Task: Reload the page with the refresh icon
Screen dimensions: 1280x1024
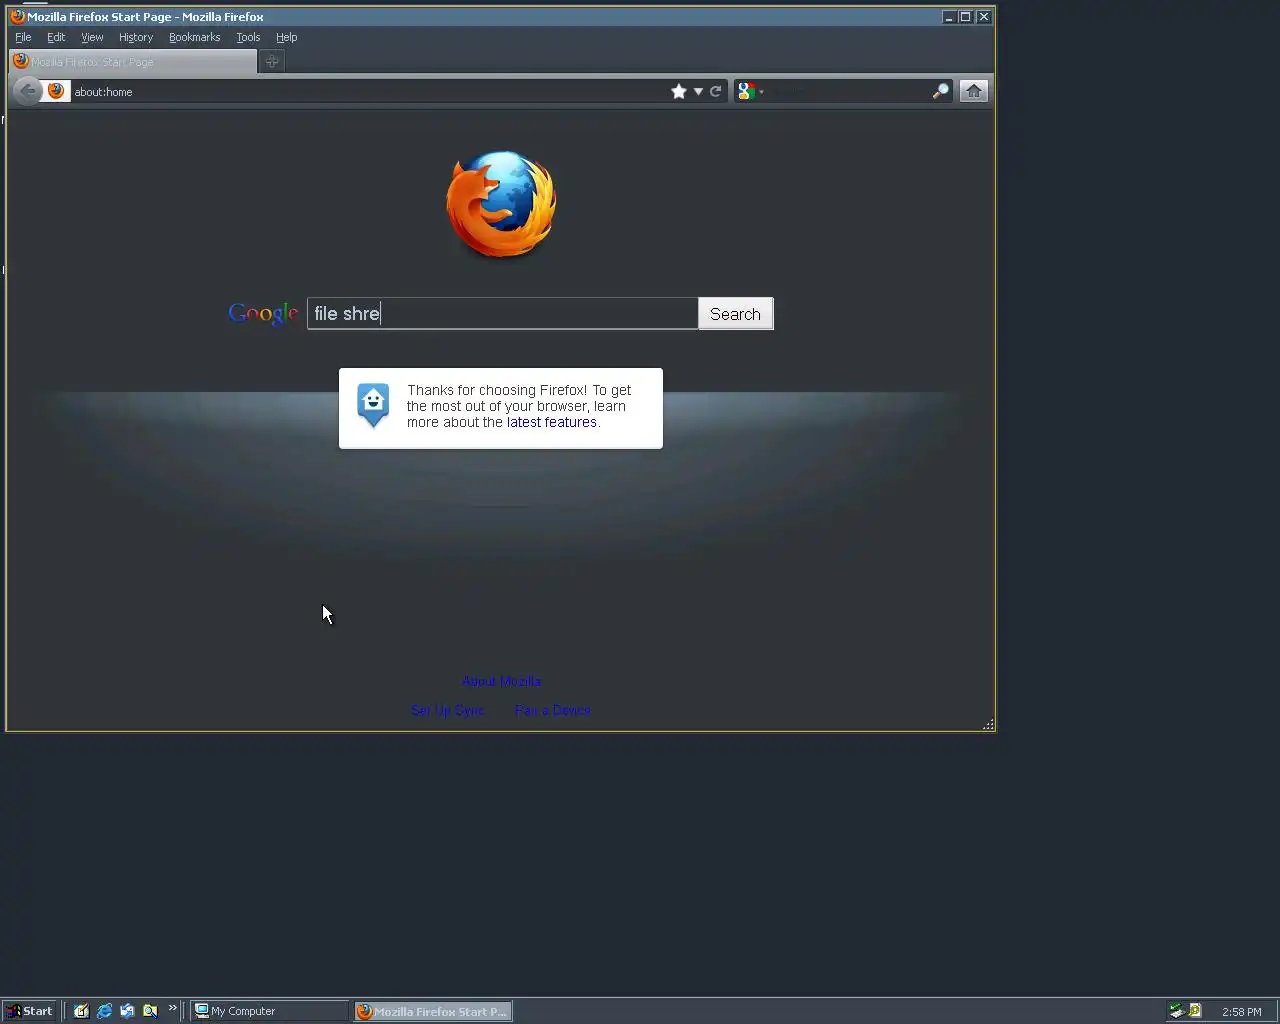Action: click(x=716, y=91)
